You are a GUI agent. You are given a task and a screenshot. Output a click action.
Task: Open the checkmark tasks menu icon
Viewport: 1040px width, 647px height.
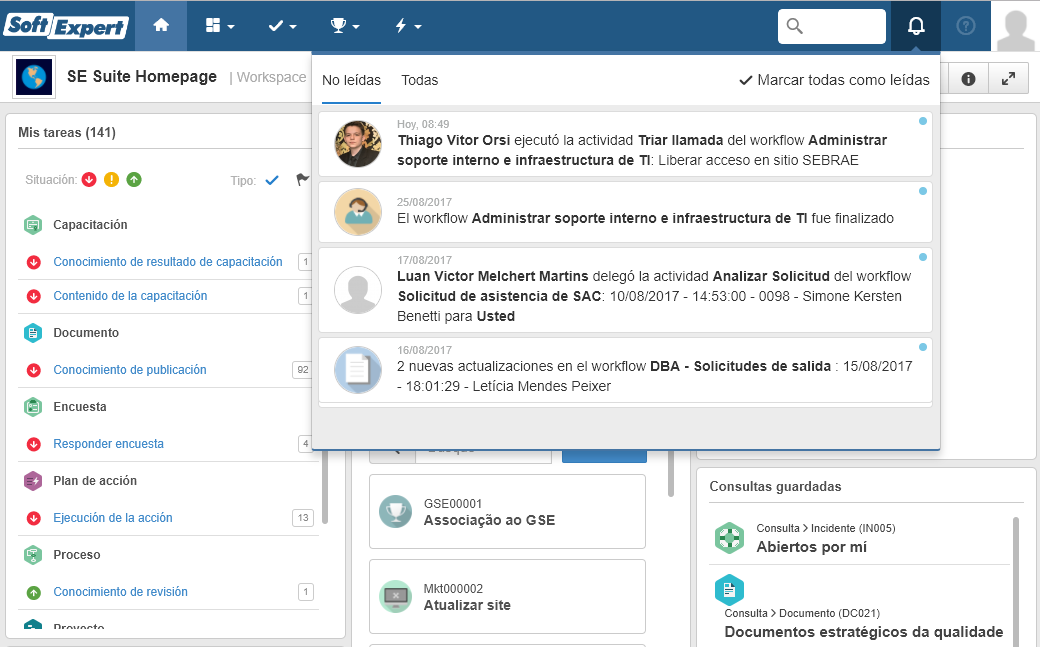(x=275, y=26)
